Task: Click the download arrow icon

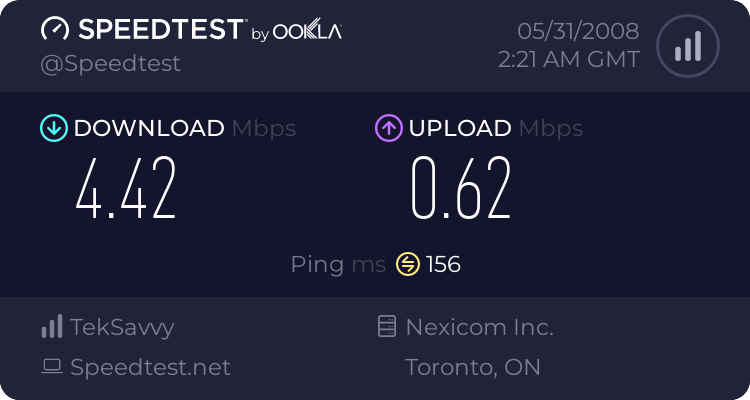Action: [52, 128]
